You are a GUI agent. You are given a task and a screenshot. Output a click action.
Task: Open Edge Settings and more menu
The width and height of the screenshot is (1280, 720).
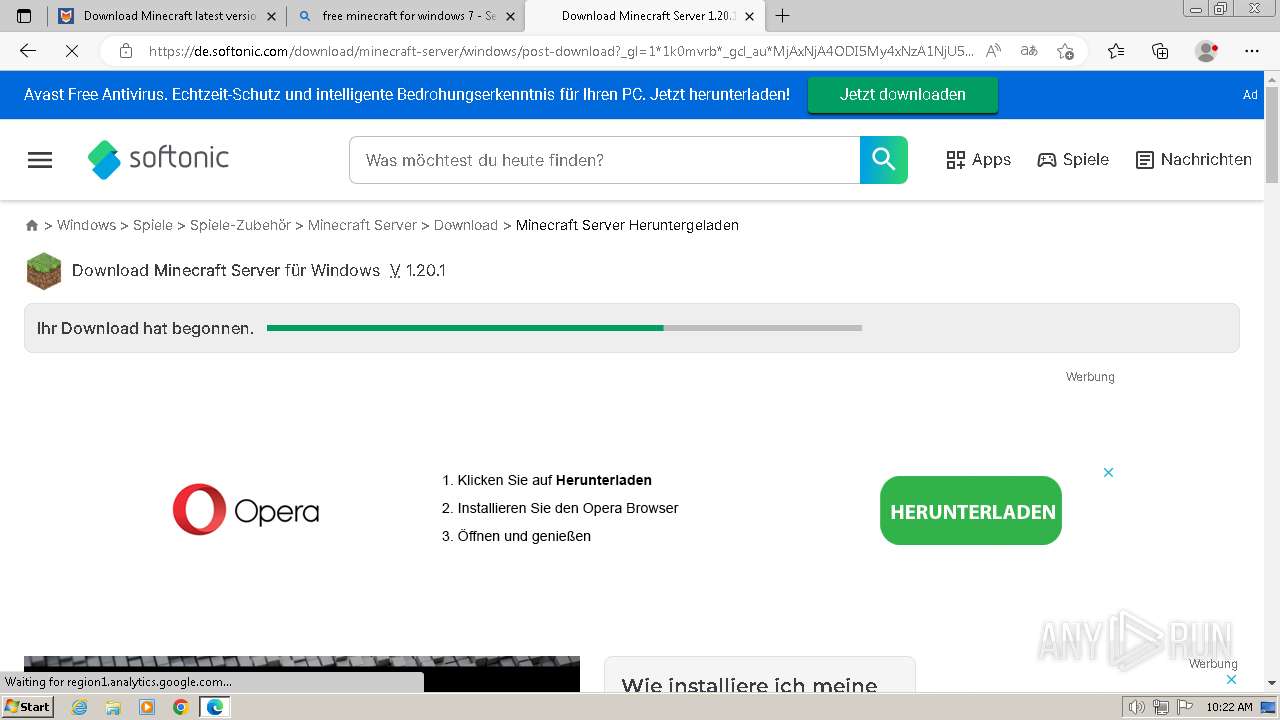1252,51
